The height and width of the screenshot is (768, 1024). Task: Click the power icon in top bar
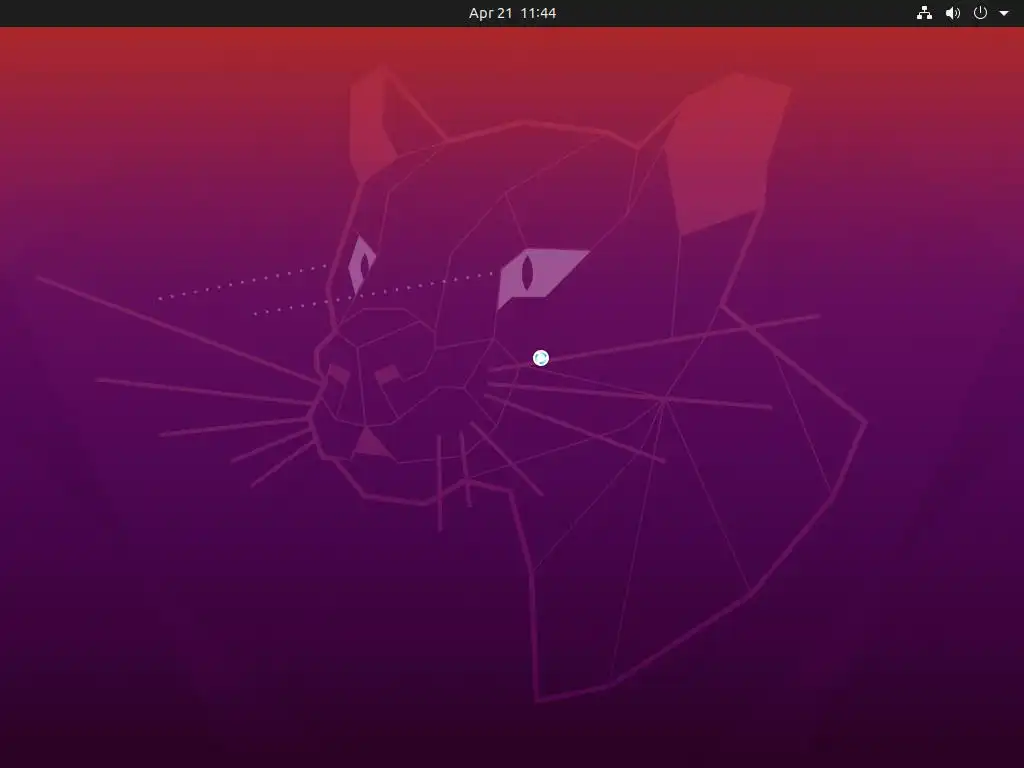coord(980,13)
